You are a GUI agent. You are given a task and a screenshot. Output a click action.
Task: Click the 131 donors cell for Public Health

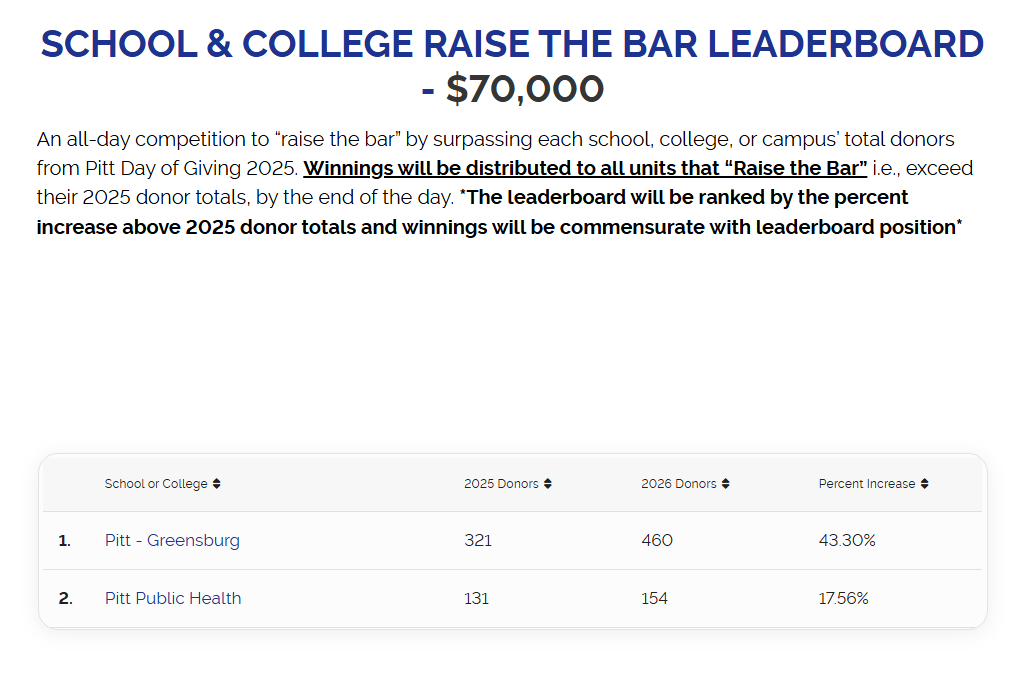(x=476, y=598)
